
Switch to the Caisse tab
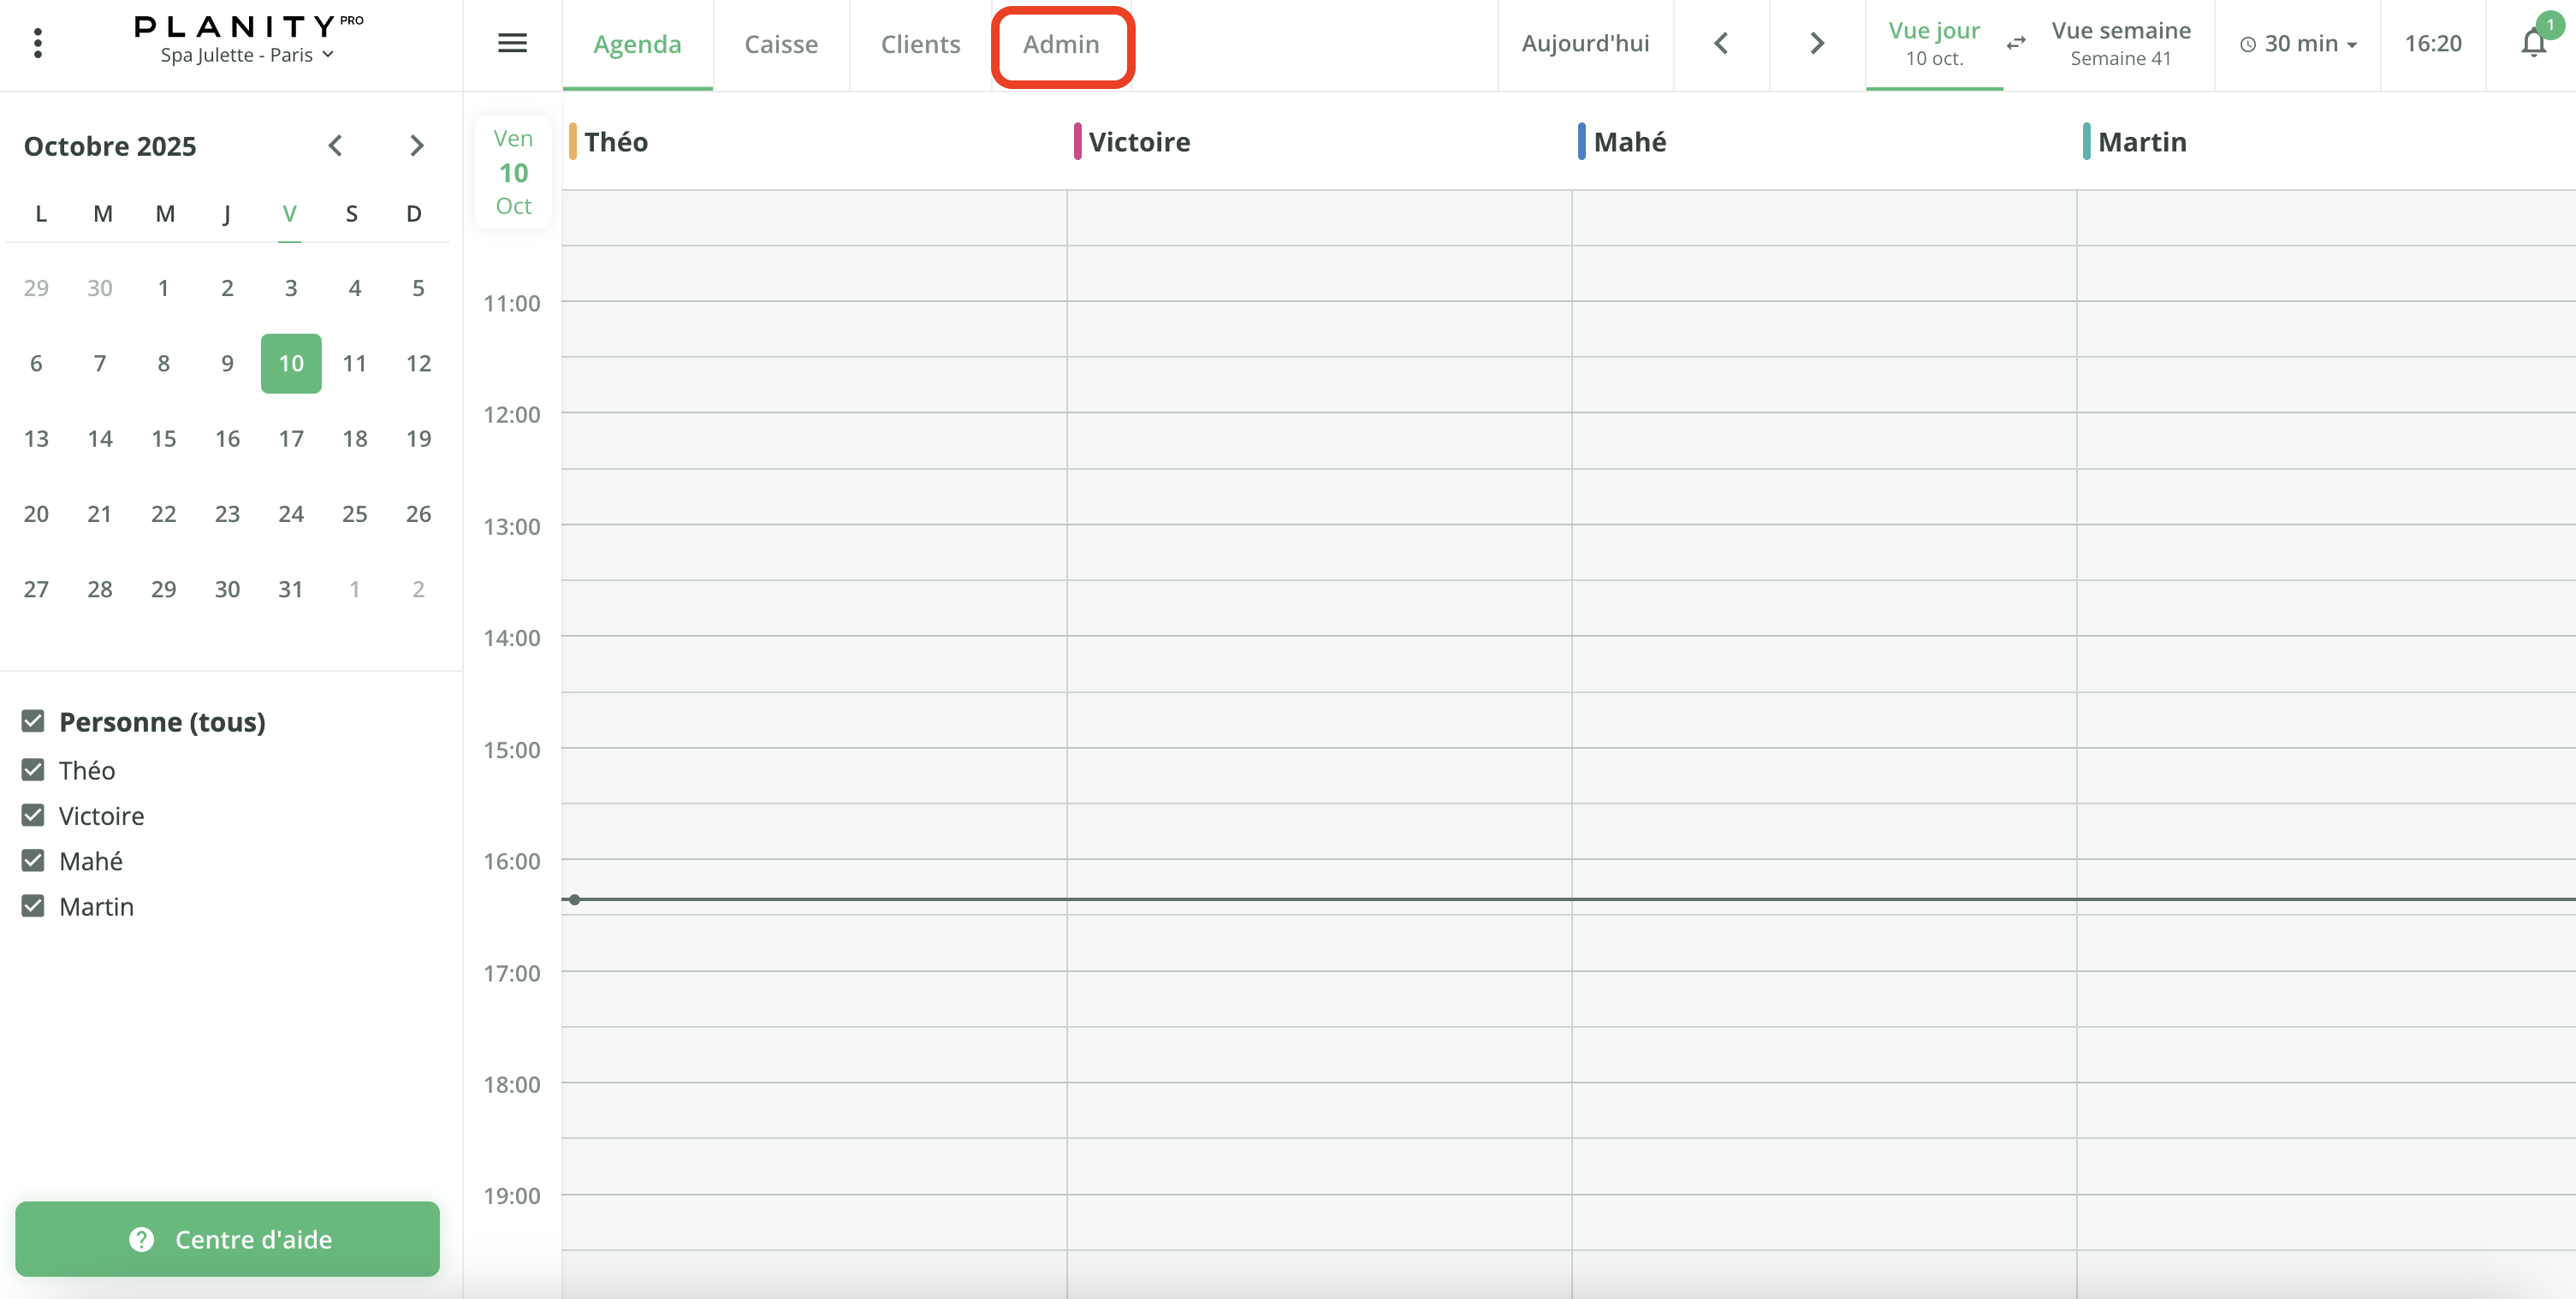pos(781,44)
